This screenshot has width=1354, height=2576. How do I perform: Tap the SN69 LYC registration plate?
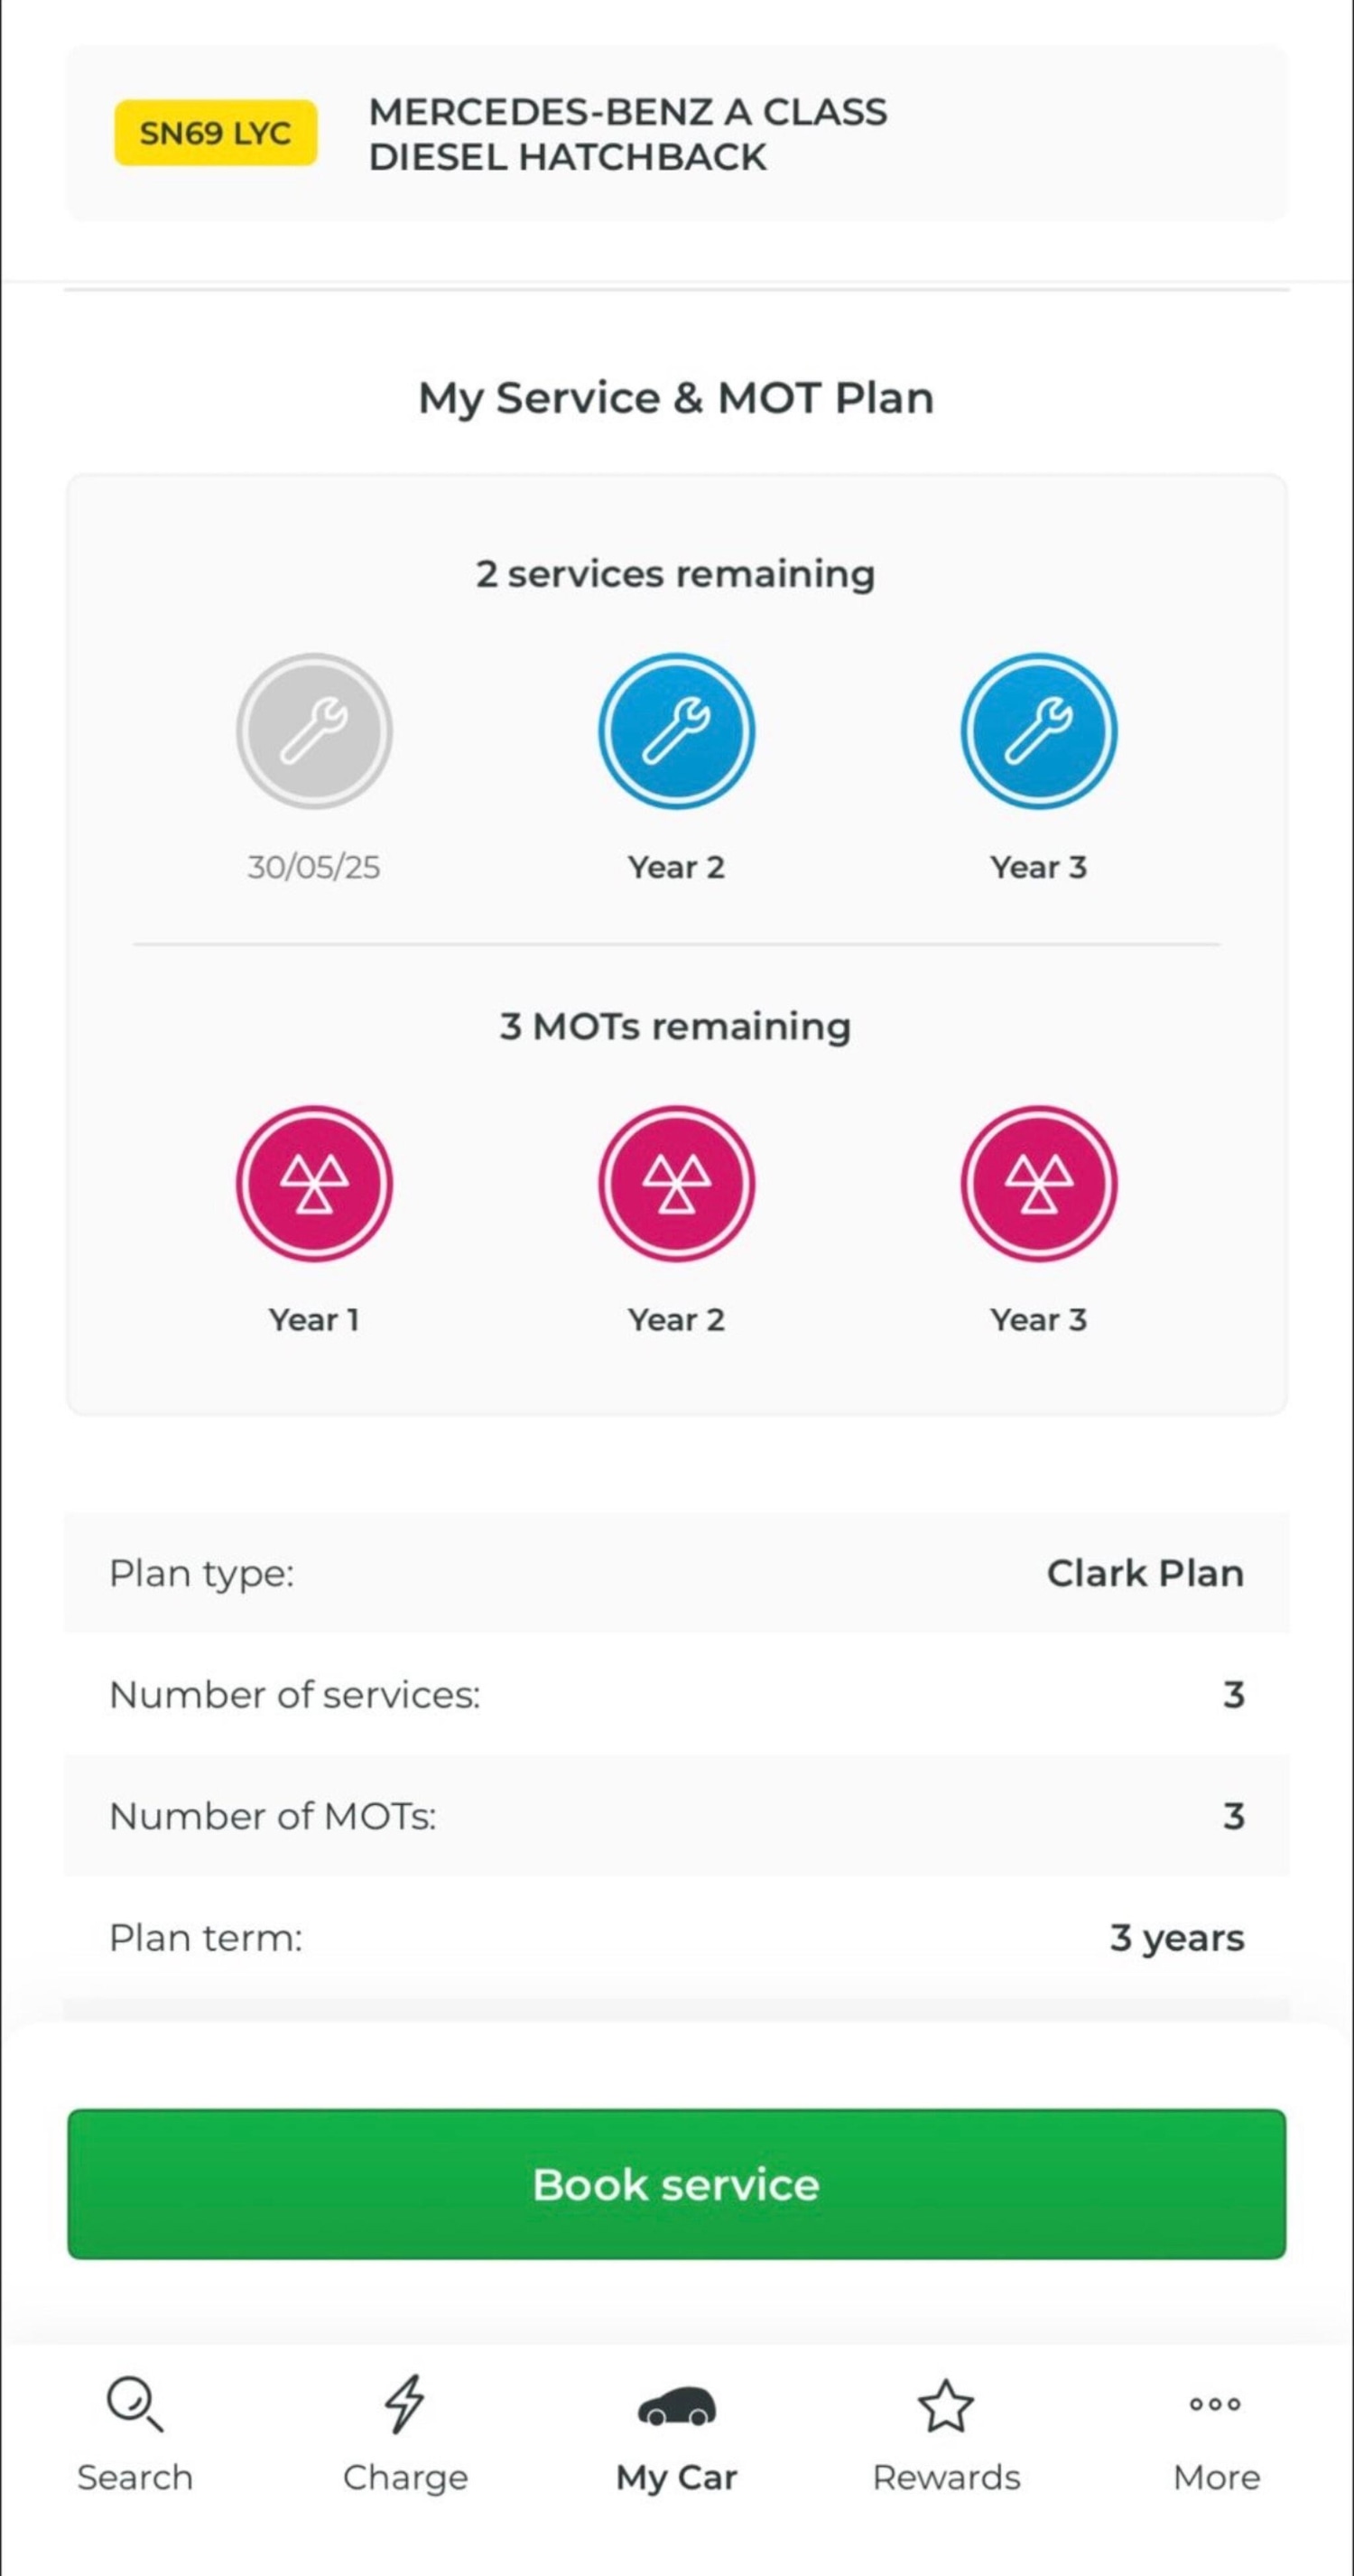(216, 133)
